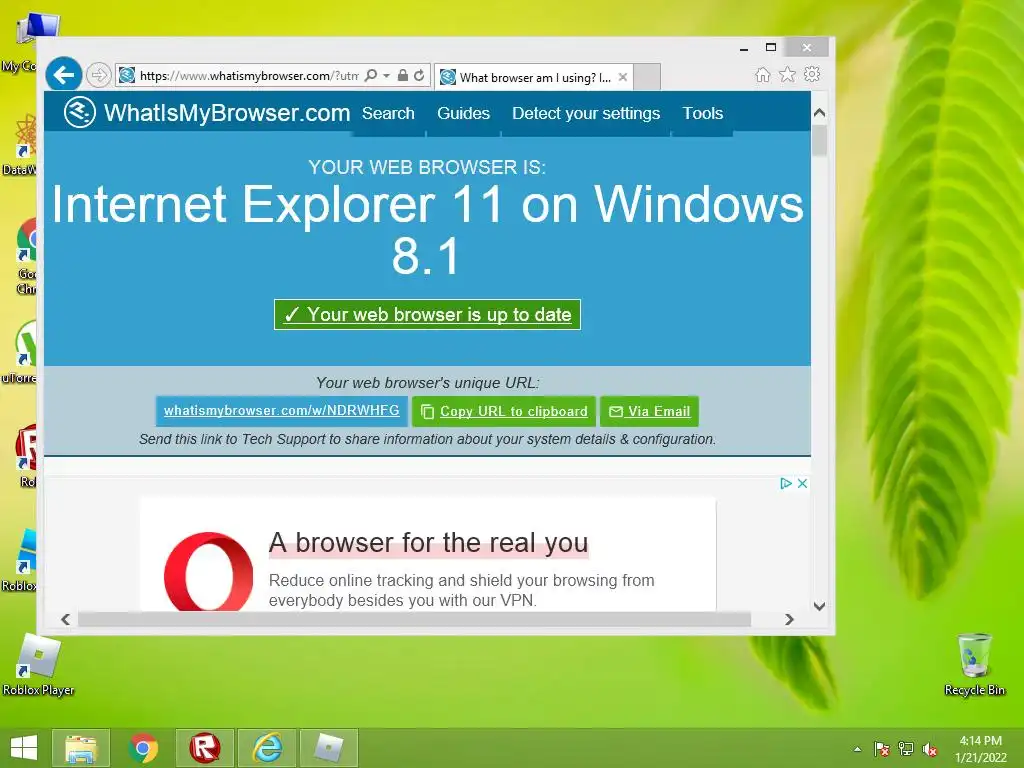
Task: Click the horizontal scrollbar right arrow
Action: tap(790, 619)
